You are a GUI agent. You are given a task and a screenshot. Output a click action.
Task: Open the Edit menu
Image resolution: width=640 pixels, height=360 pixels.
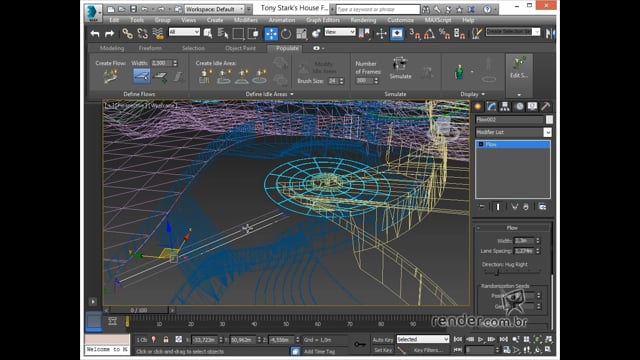pos(114,20)
